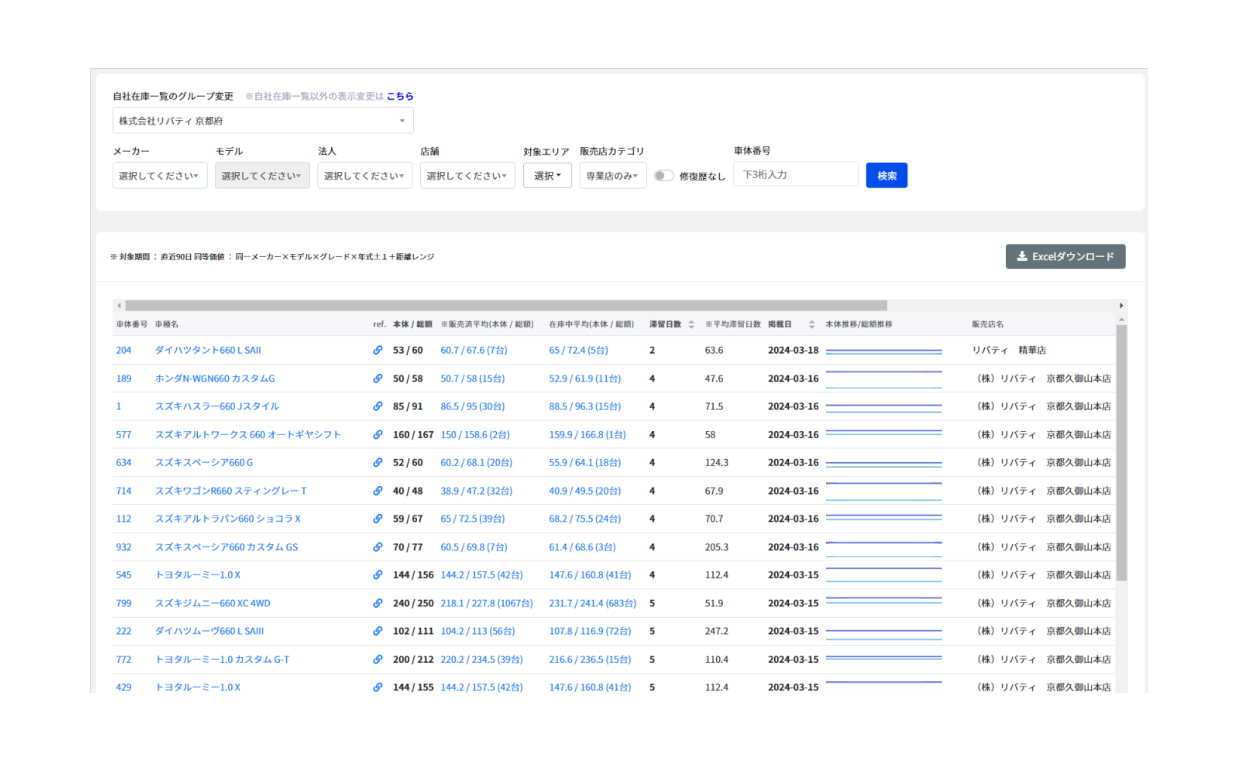Open the 対象エリア 選択 dropdown
The image size is (1240, 760).
(x=547, y=175)
